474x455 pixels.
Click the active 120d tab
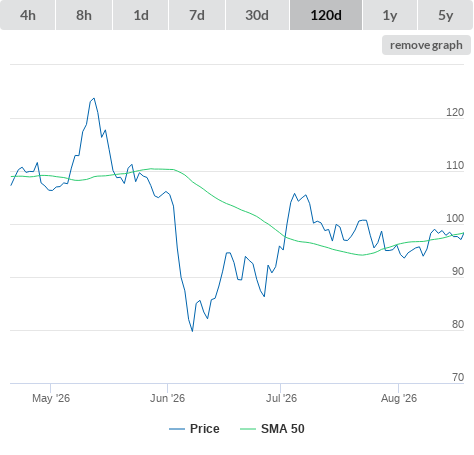326,15
